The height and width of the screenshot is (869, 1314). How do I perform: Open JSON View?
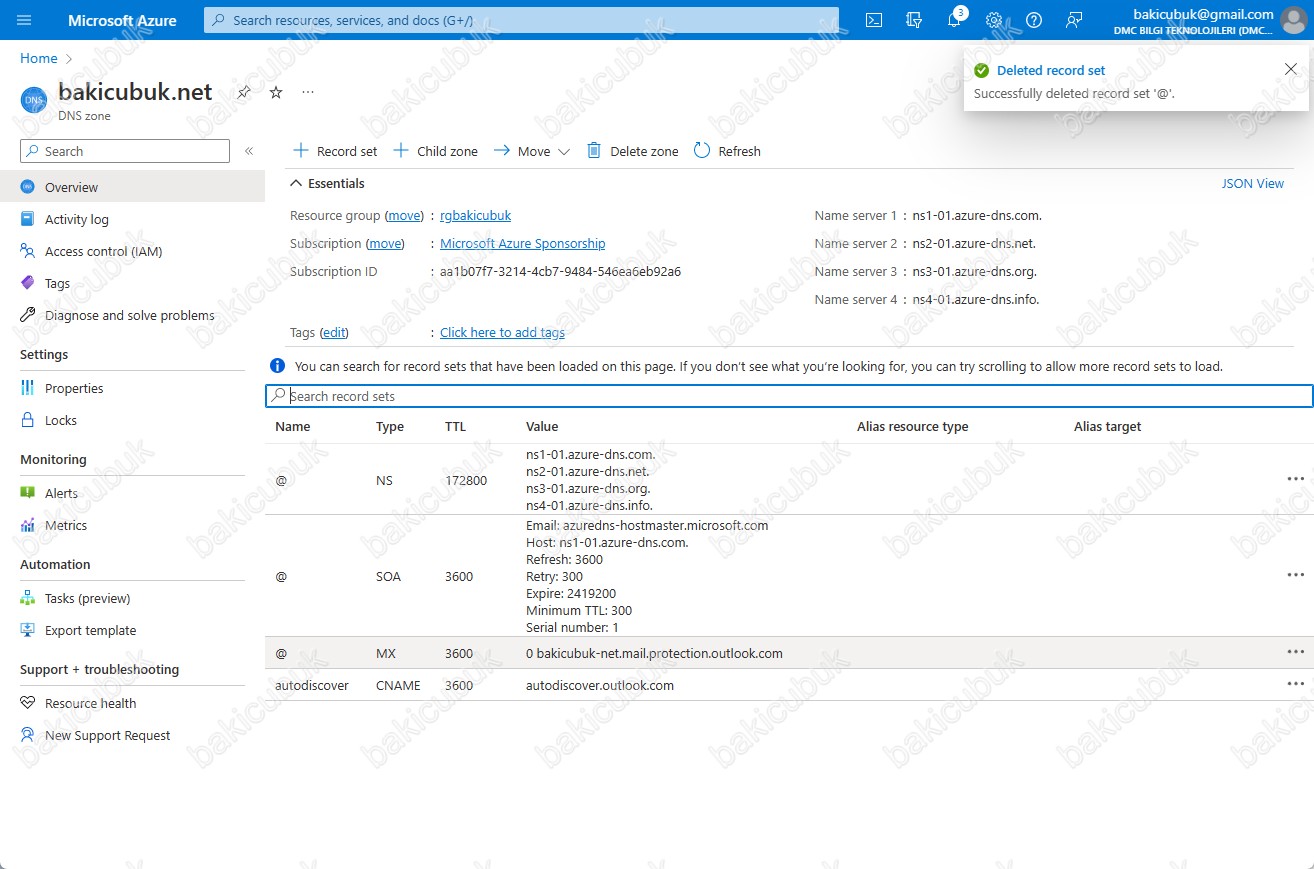(x=1253, y=184)
